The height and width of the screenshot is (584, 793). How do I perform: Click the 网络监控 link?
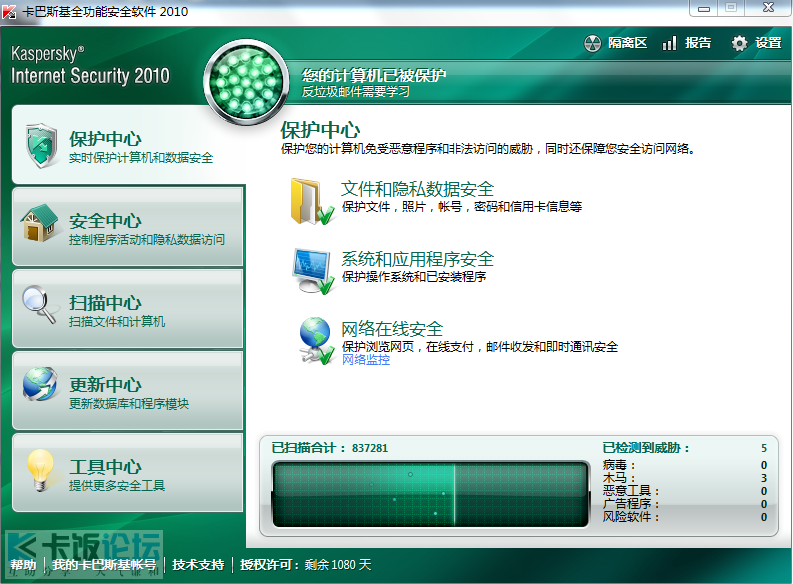tap(366, 360)
